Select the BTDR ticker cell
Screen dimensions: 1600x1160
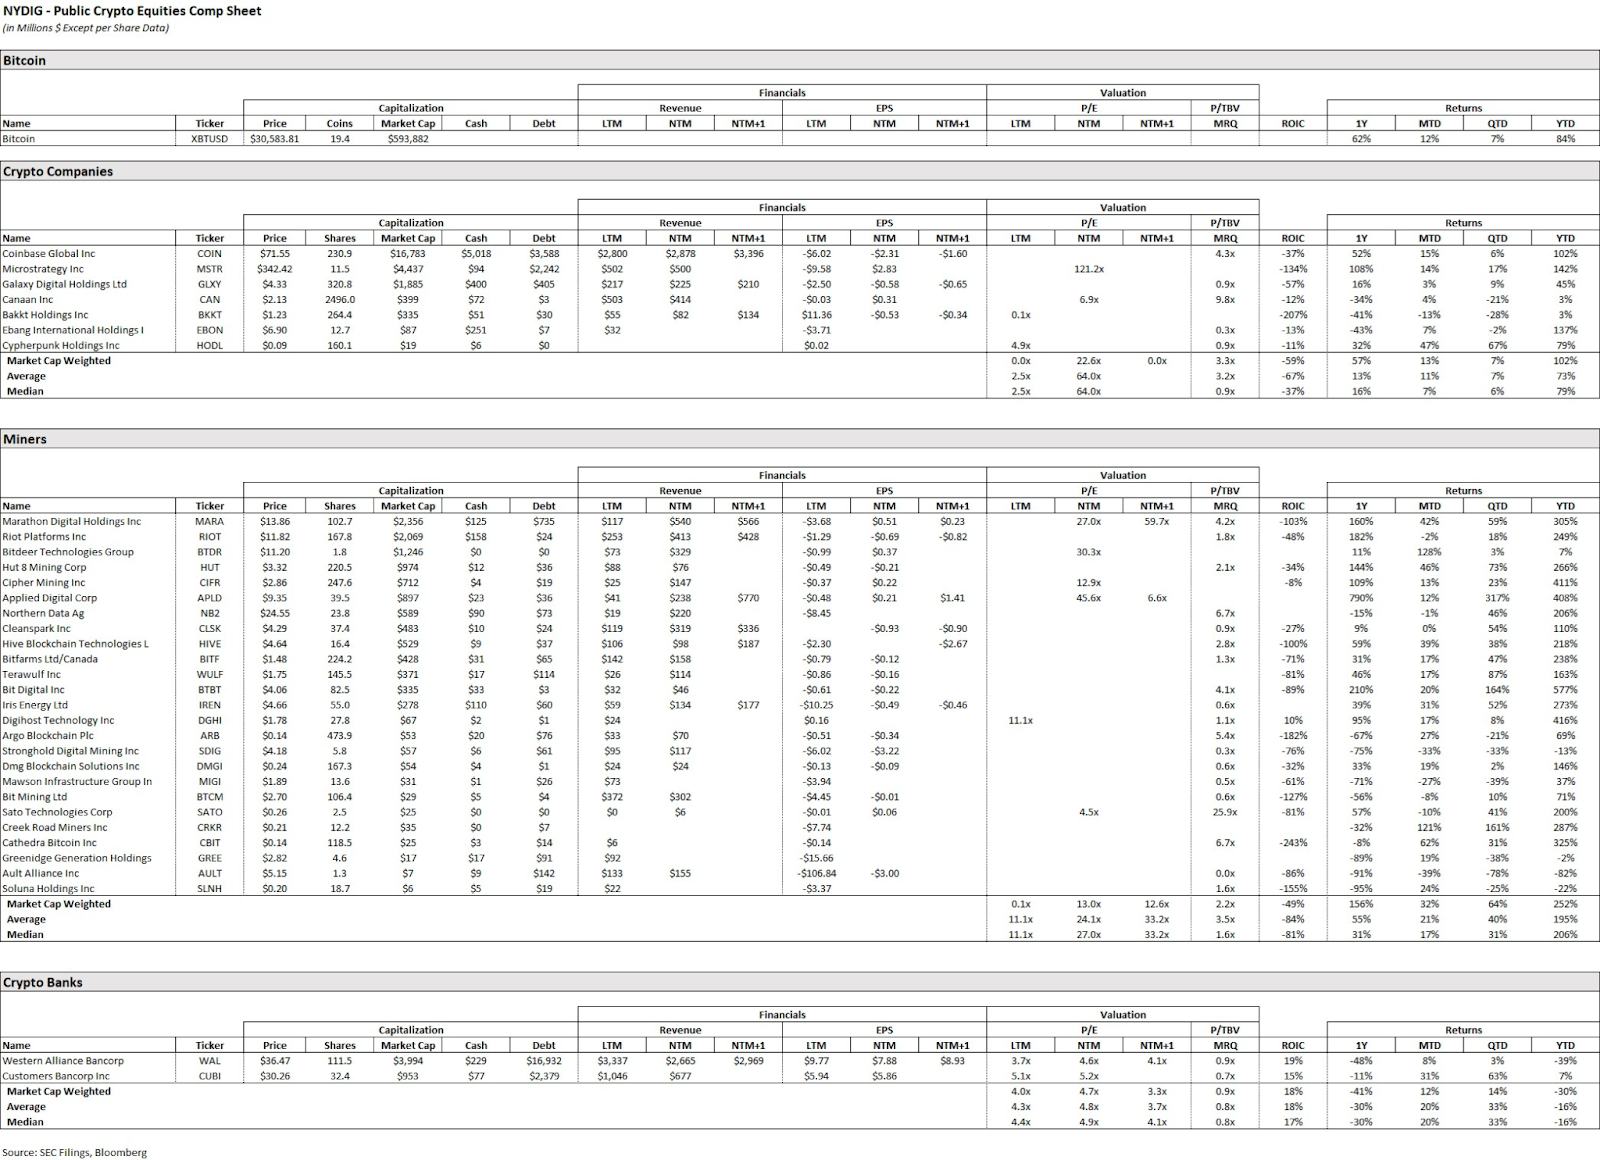[x=210, y=552]
